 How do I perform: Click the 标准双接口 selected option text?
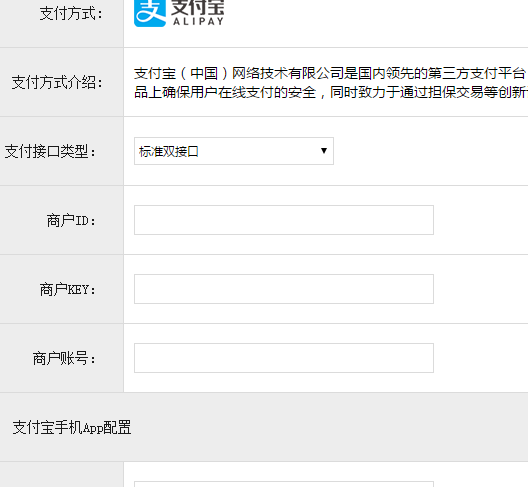coord(169,152)
